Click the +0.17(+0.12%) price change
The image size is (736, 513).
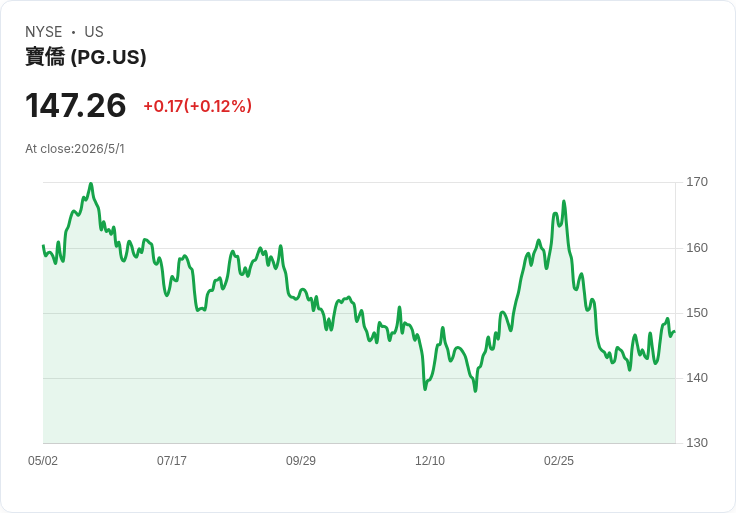coord(197,106)
